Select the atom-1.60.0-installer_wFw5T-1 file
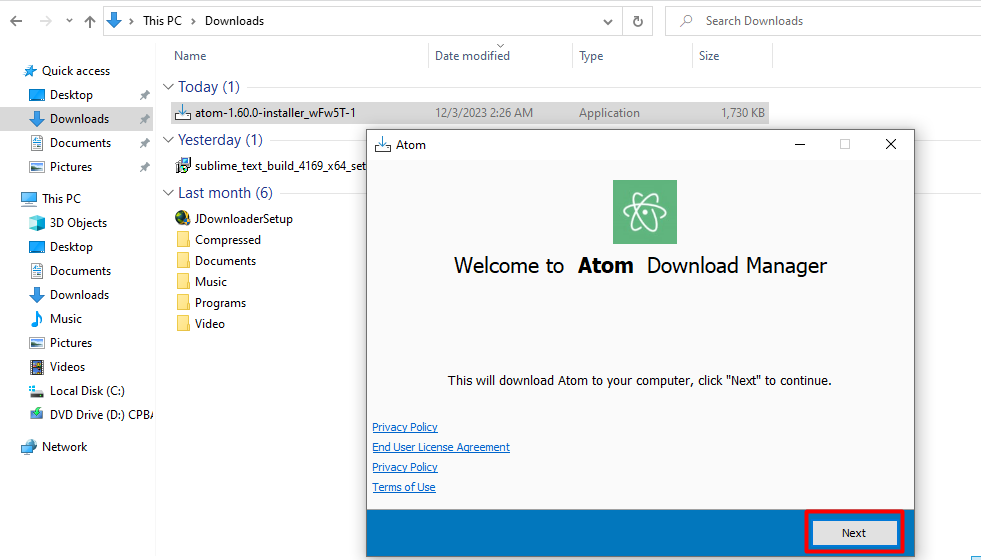Image resolution: width=981 pixels, height=560 pixels. click(x=470, y=113)
